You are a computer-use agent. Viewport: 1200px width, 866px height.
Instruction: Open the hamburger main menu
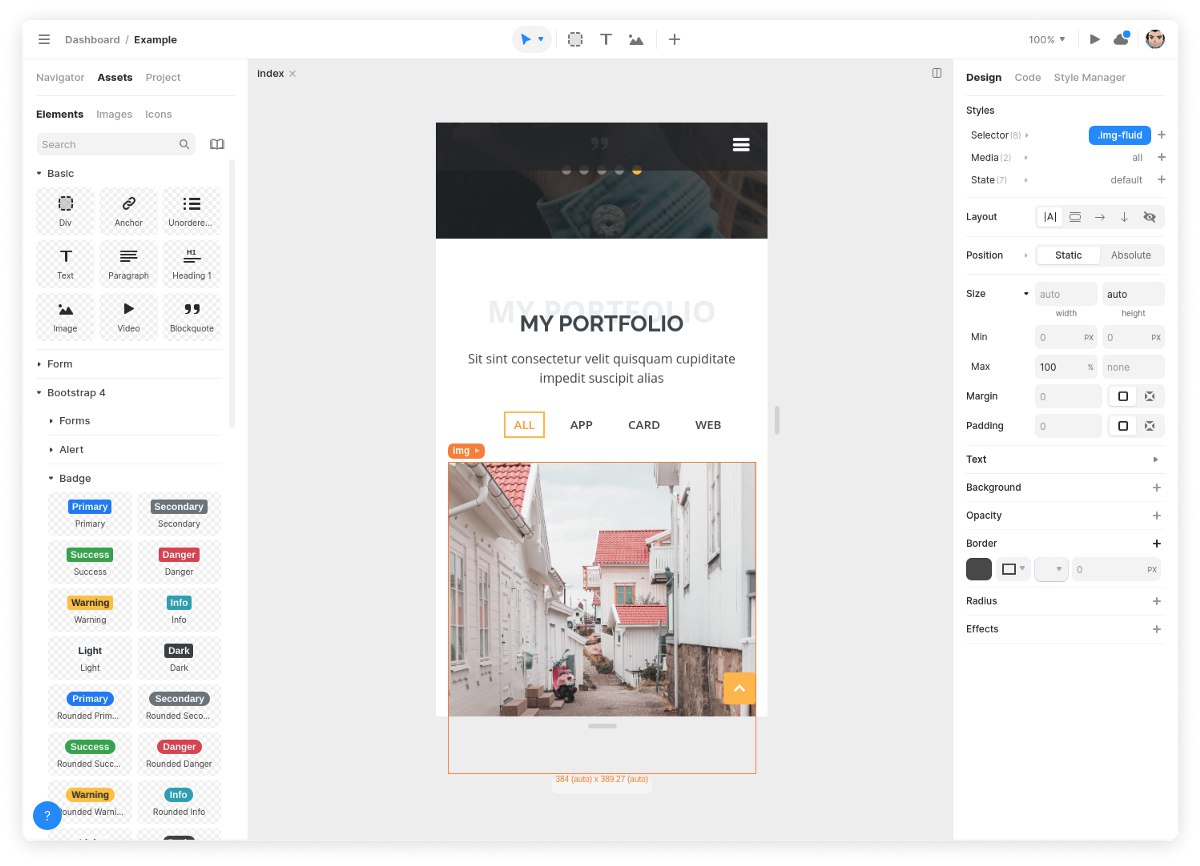44,40
